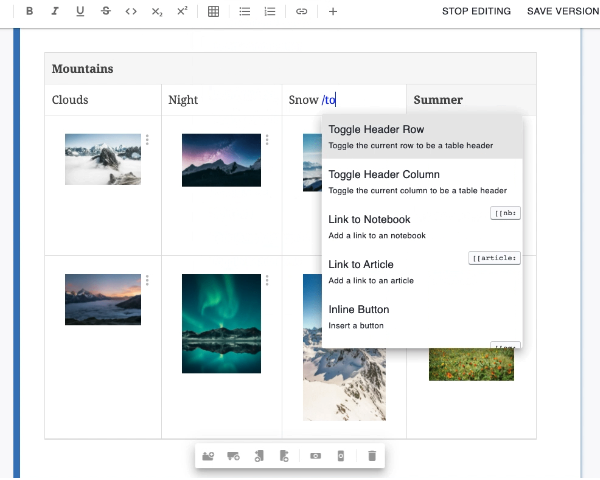Click SAVE VERSION button

pyautogui.click(x=563, y=12)
